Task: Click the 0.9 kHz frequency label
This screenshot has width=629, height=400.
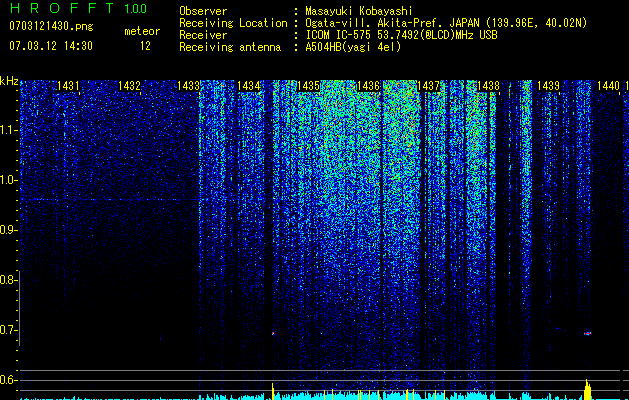Action: point(9,230)
